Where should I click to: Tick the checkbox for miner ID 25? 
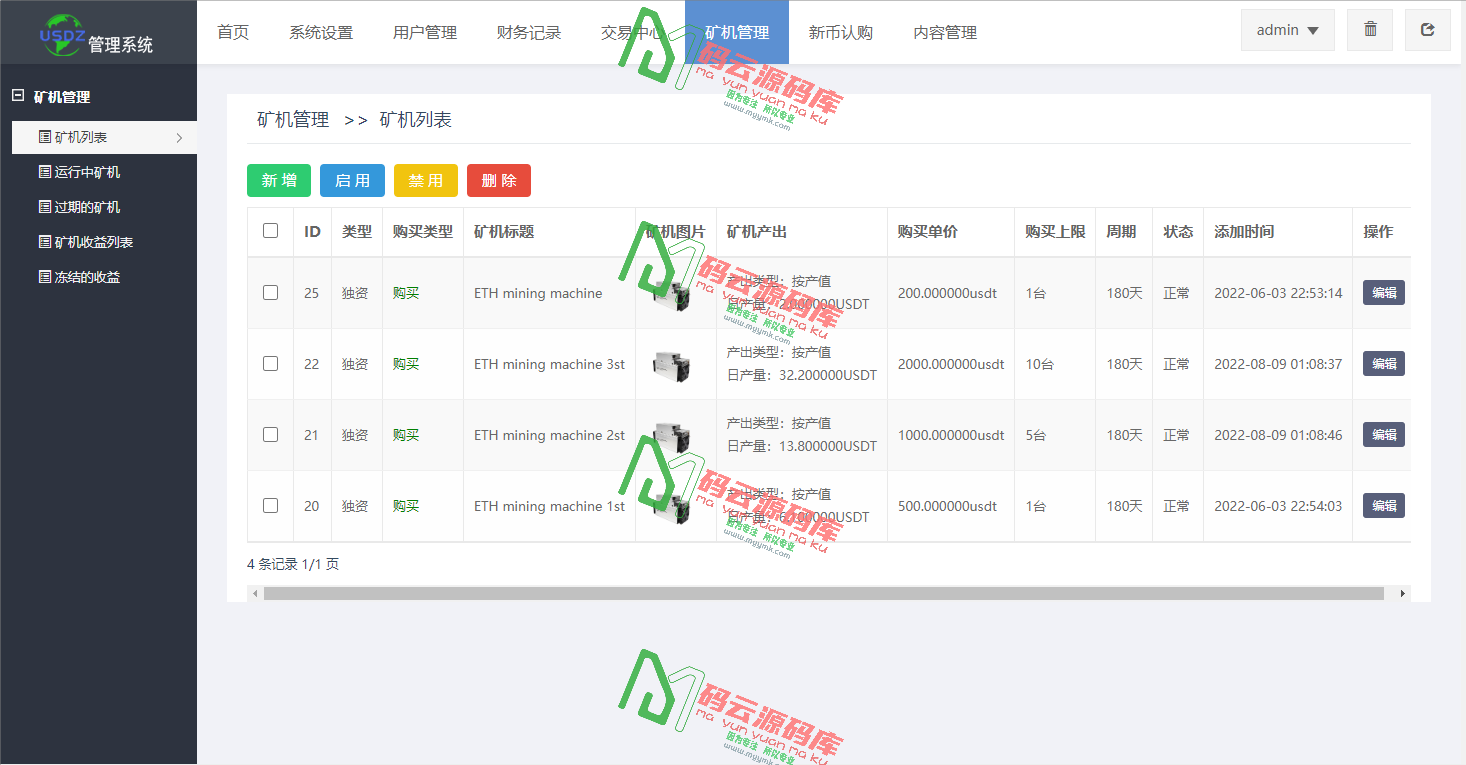pyautogui.click(x=269, y=292)
